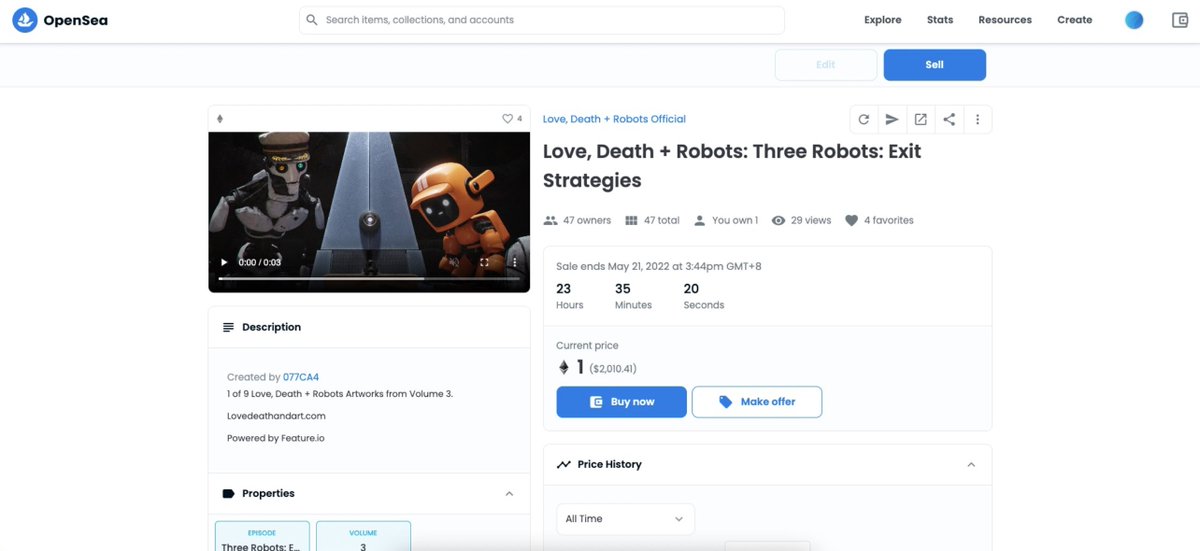Unmute the video volume icon
Image resolution: width=1200 pixels, height=551 pixels.
454,262
